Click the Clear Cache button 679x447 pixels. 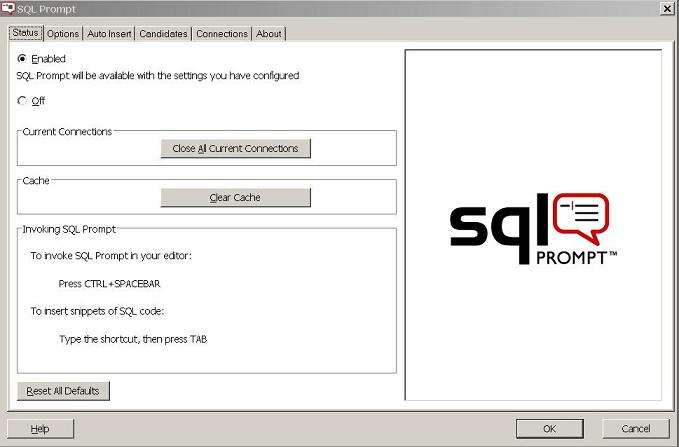(236, 198)
